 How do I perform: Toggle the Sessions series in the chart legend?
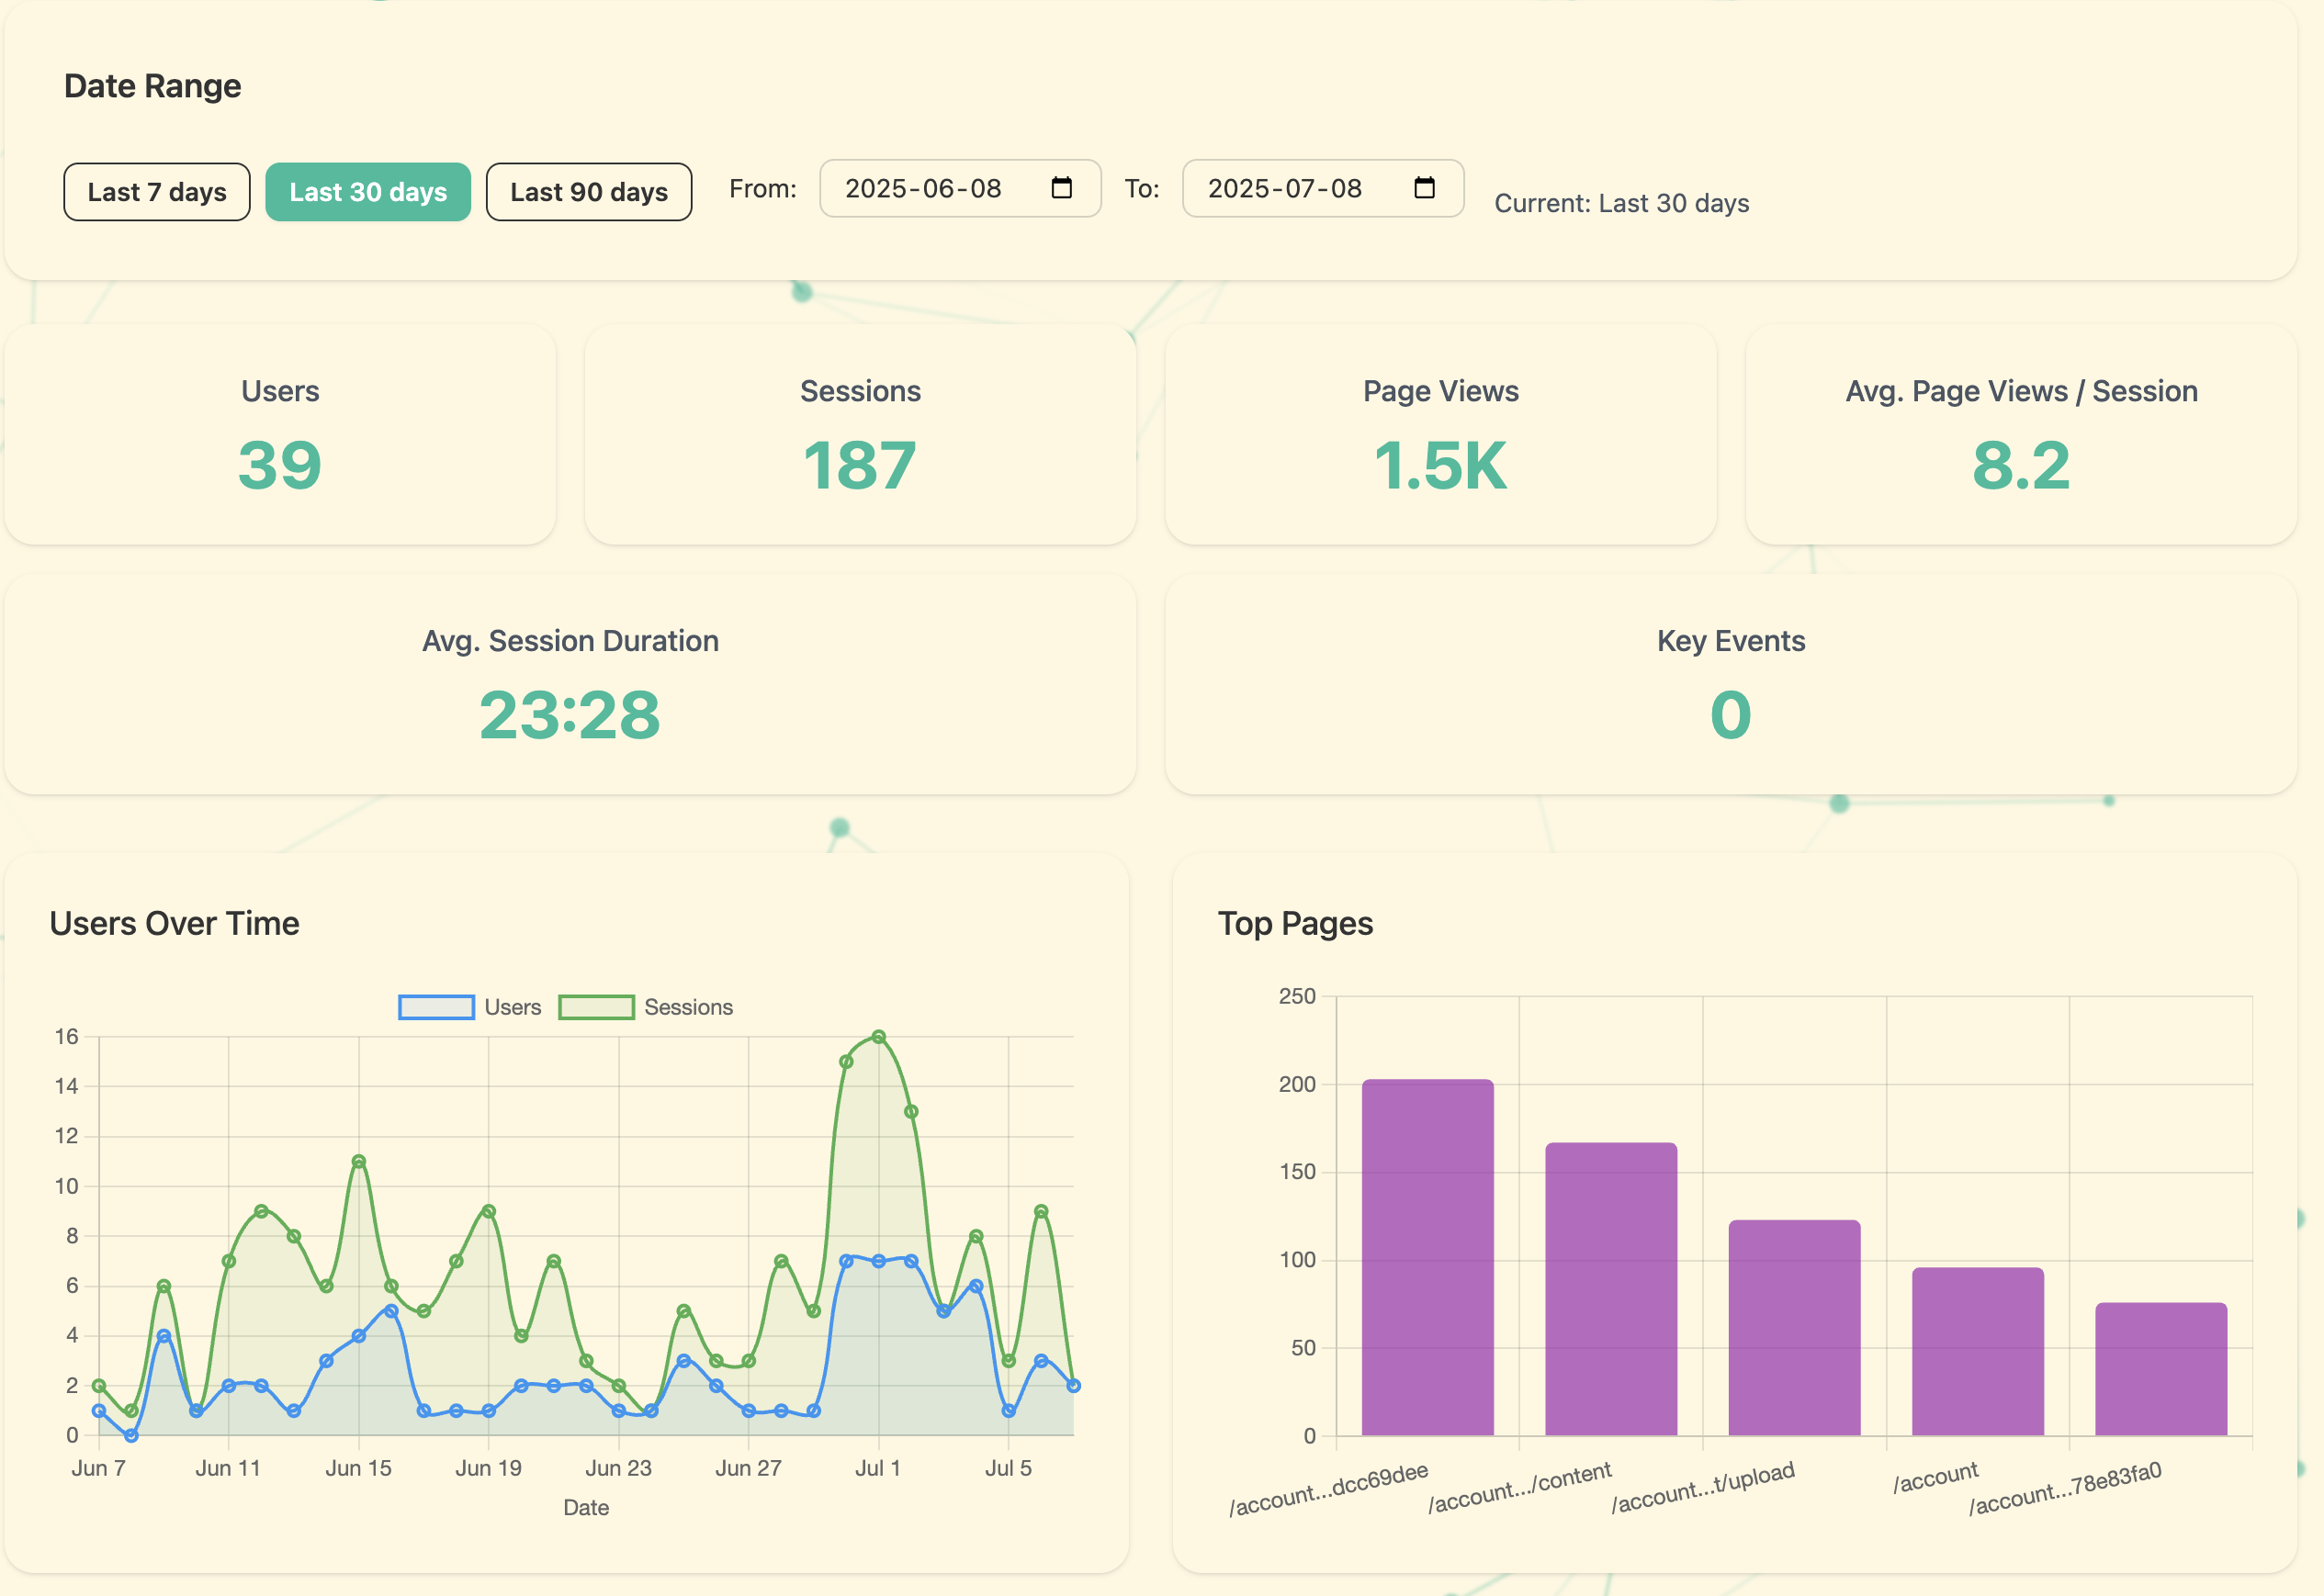pos(647,1007)
